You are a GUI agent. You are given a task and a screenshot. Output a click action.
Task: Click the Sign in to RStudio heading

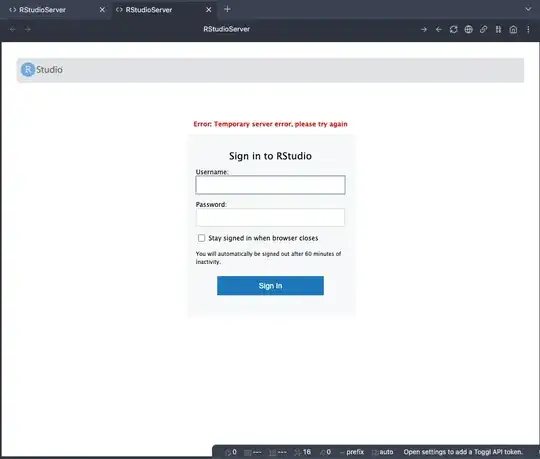[x=270, y=156]
